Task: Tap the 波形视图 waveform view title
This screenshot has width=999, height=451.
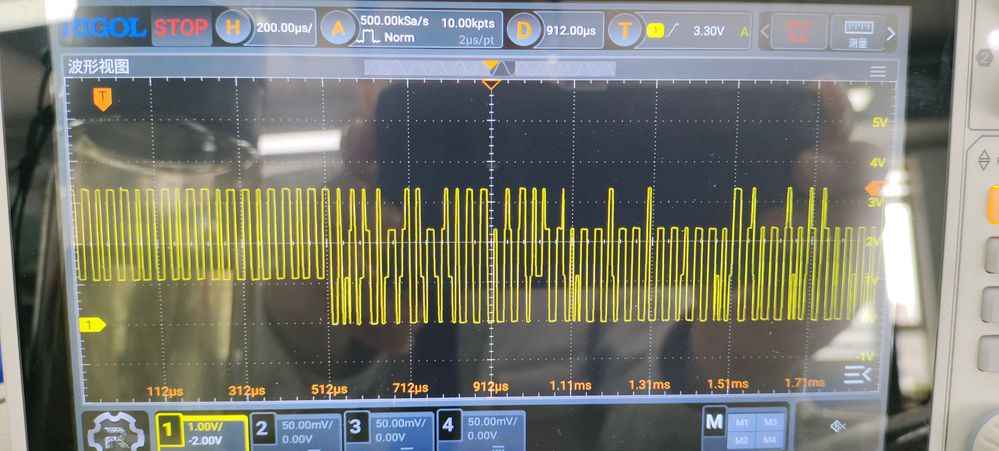Action: click(99, 66)
